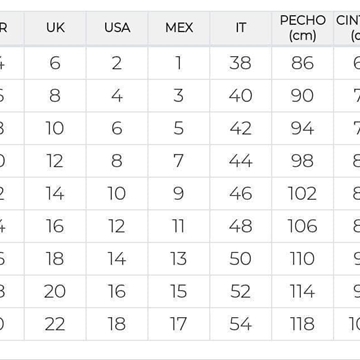Click the PECHO (cm) column header
360x360 pixels.
point(302,28)
